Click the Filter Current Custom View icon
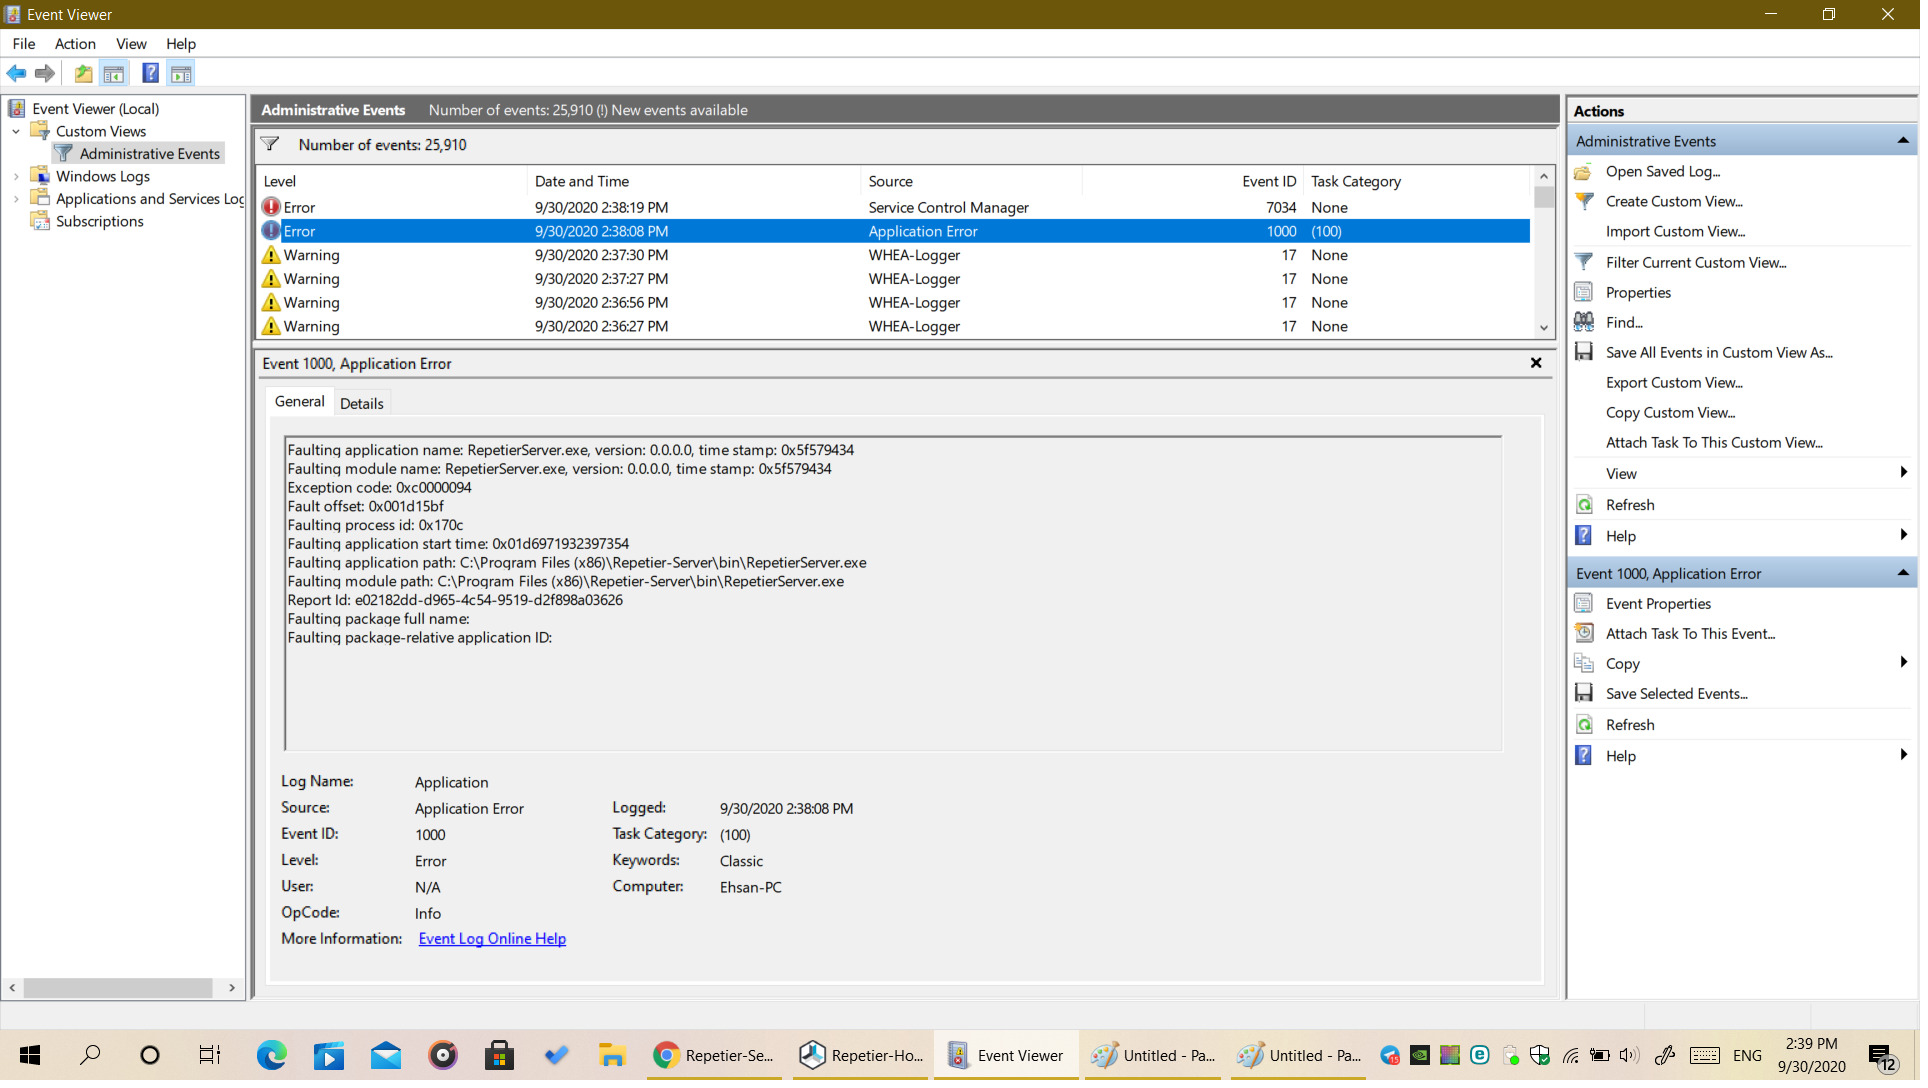The image size is (1928, 1088). pyautogui.click(x=1585, y=262)
